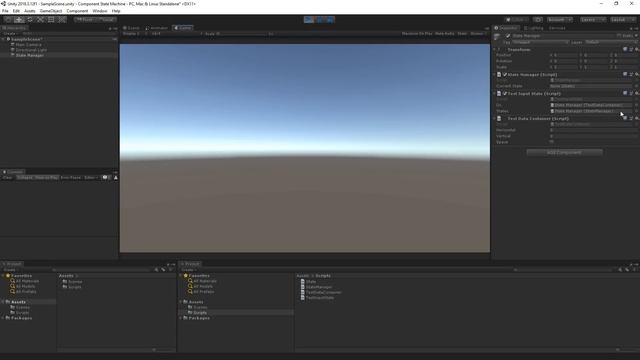
Task: Open Static flags dropdown arrow
Action: coord(636,36)
